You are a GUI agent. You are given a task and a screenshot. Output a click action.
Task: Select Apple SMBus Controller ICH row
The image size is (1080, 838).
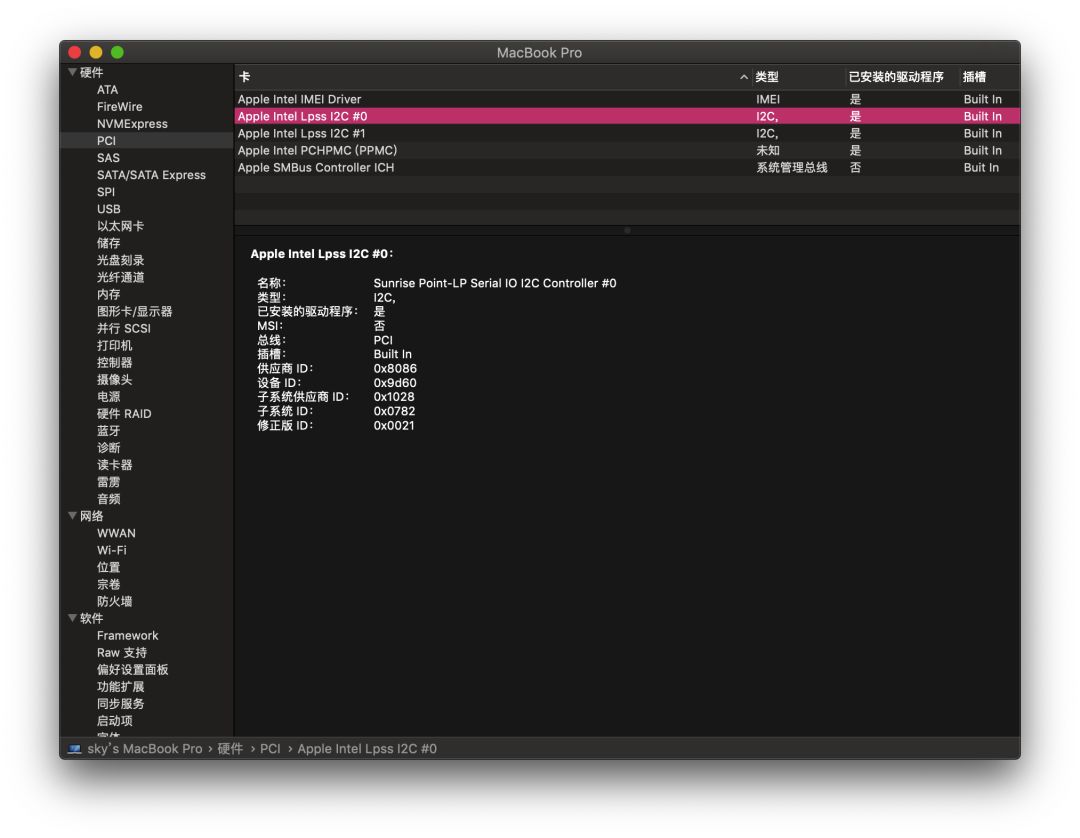[627, 167]
